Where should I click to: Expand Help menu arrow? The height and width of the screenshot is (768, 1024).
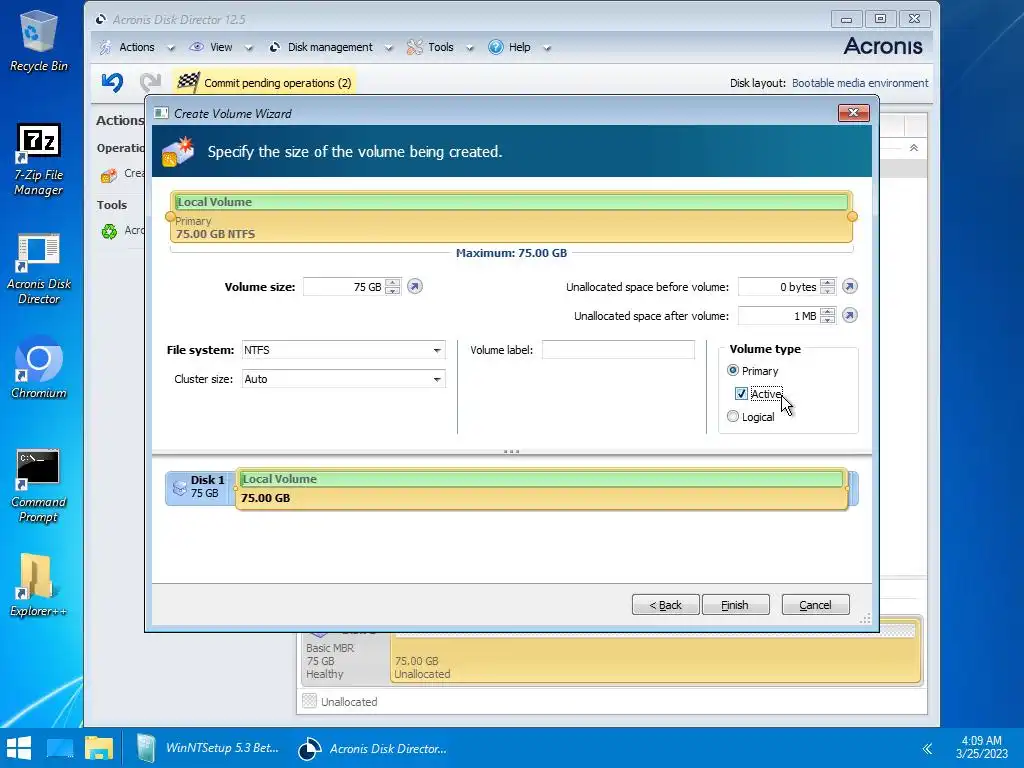pos(547,48)
